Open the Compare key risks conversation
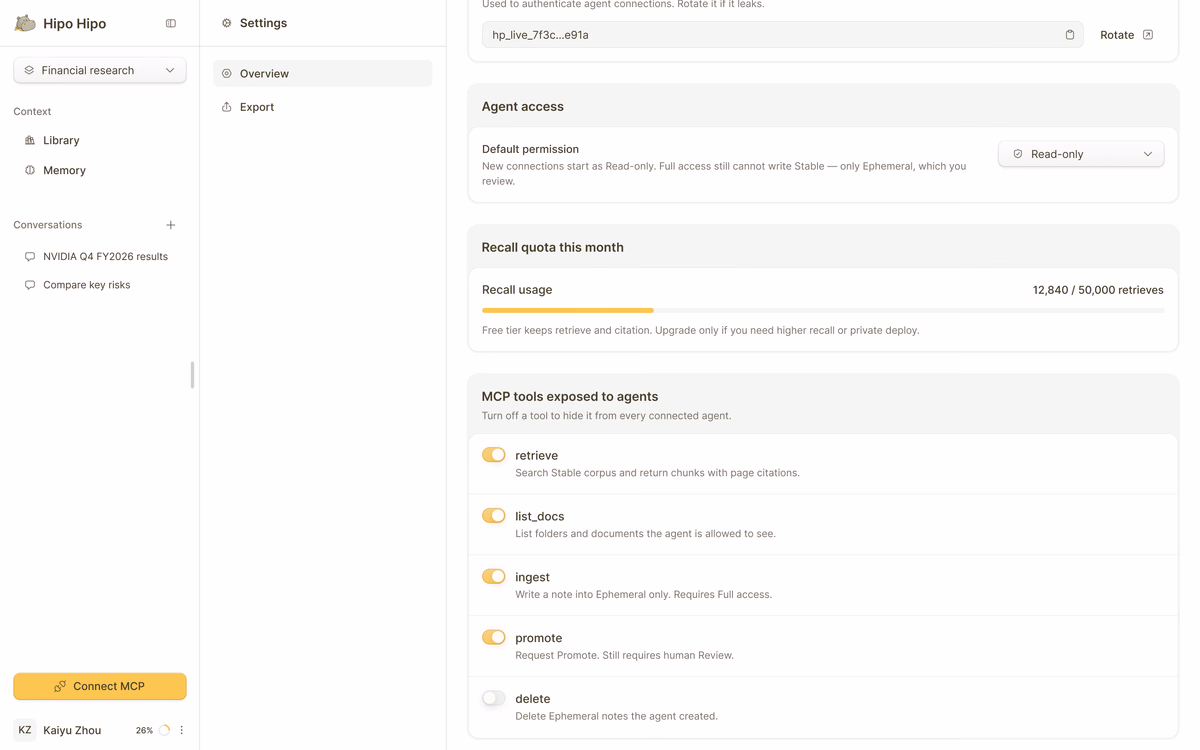Screen dimensions: 1200x750 coord(100,285)
